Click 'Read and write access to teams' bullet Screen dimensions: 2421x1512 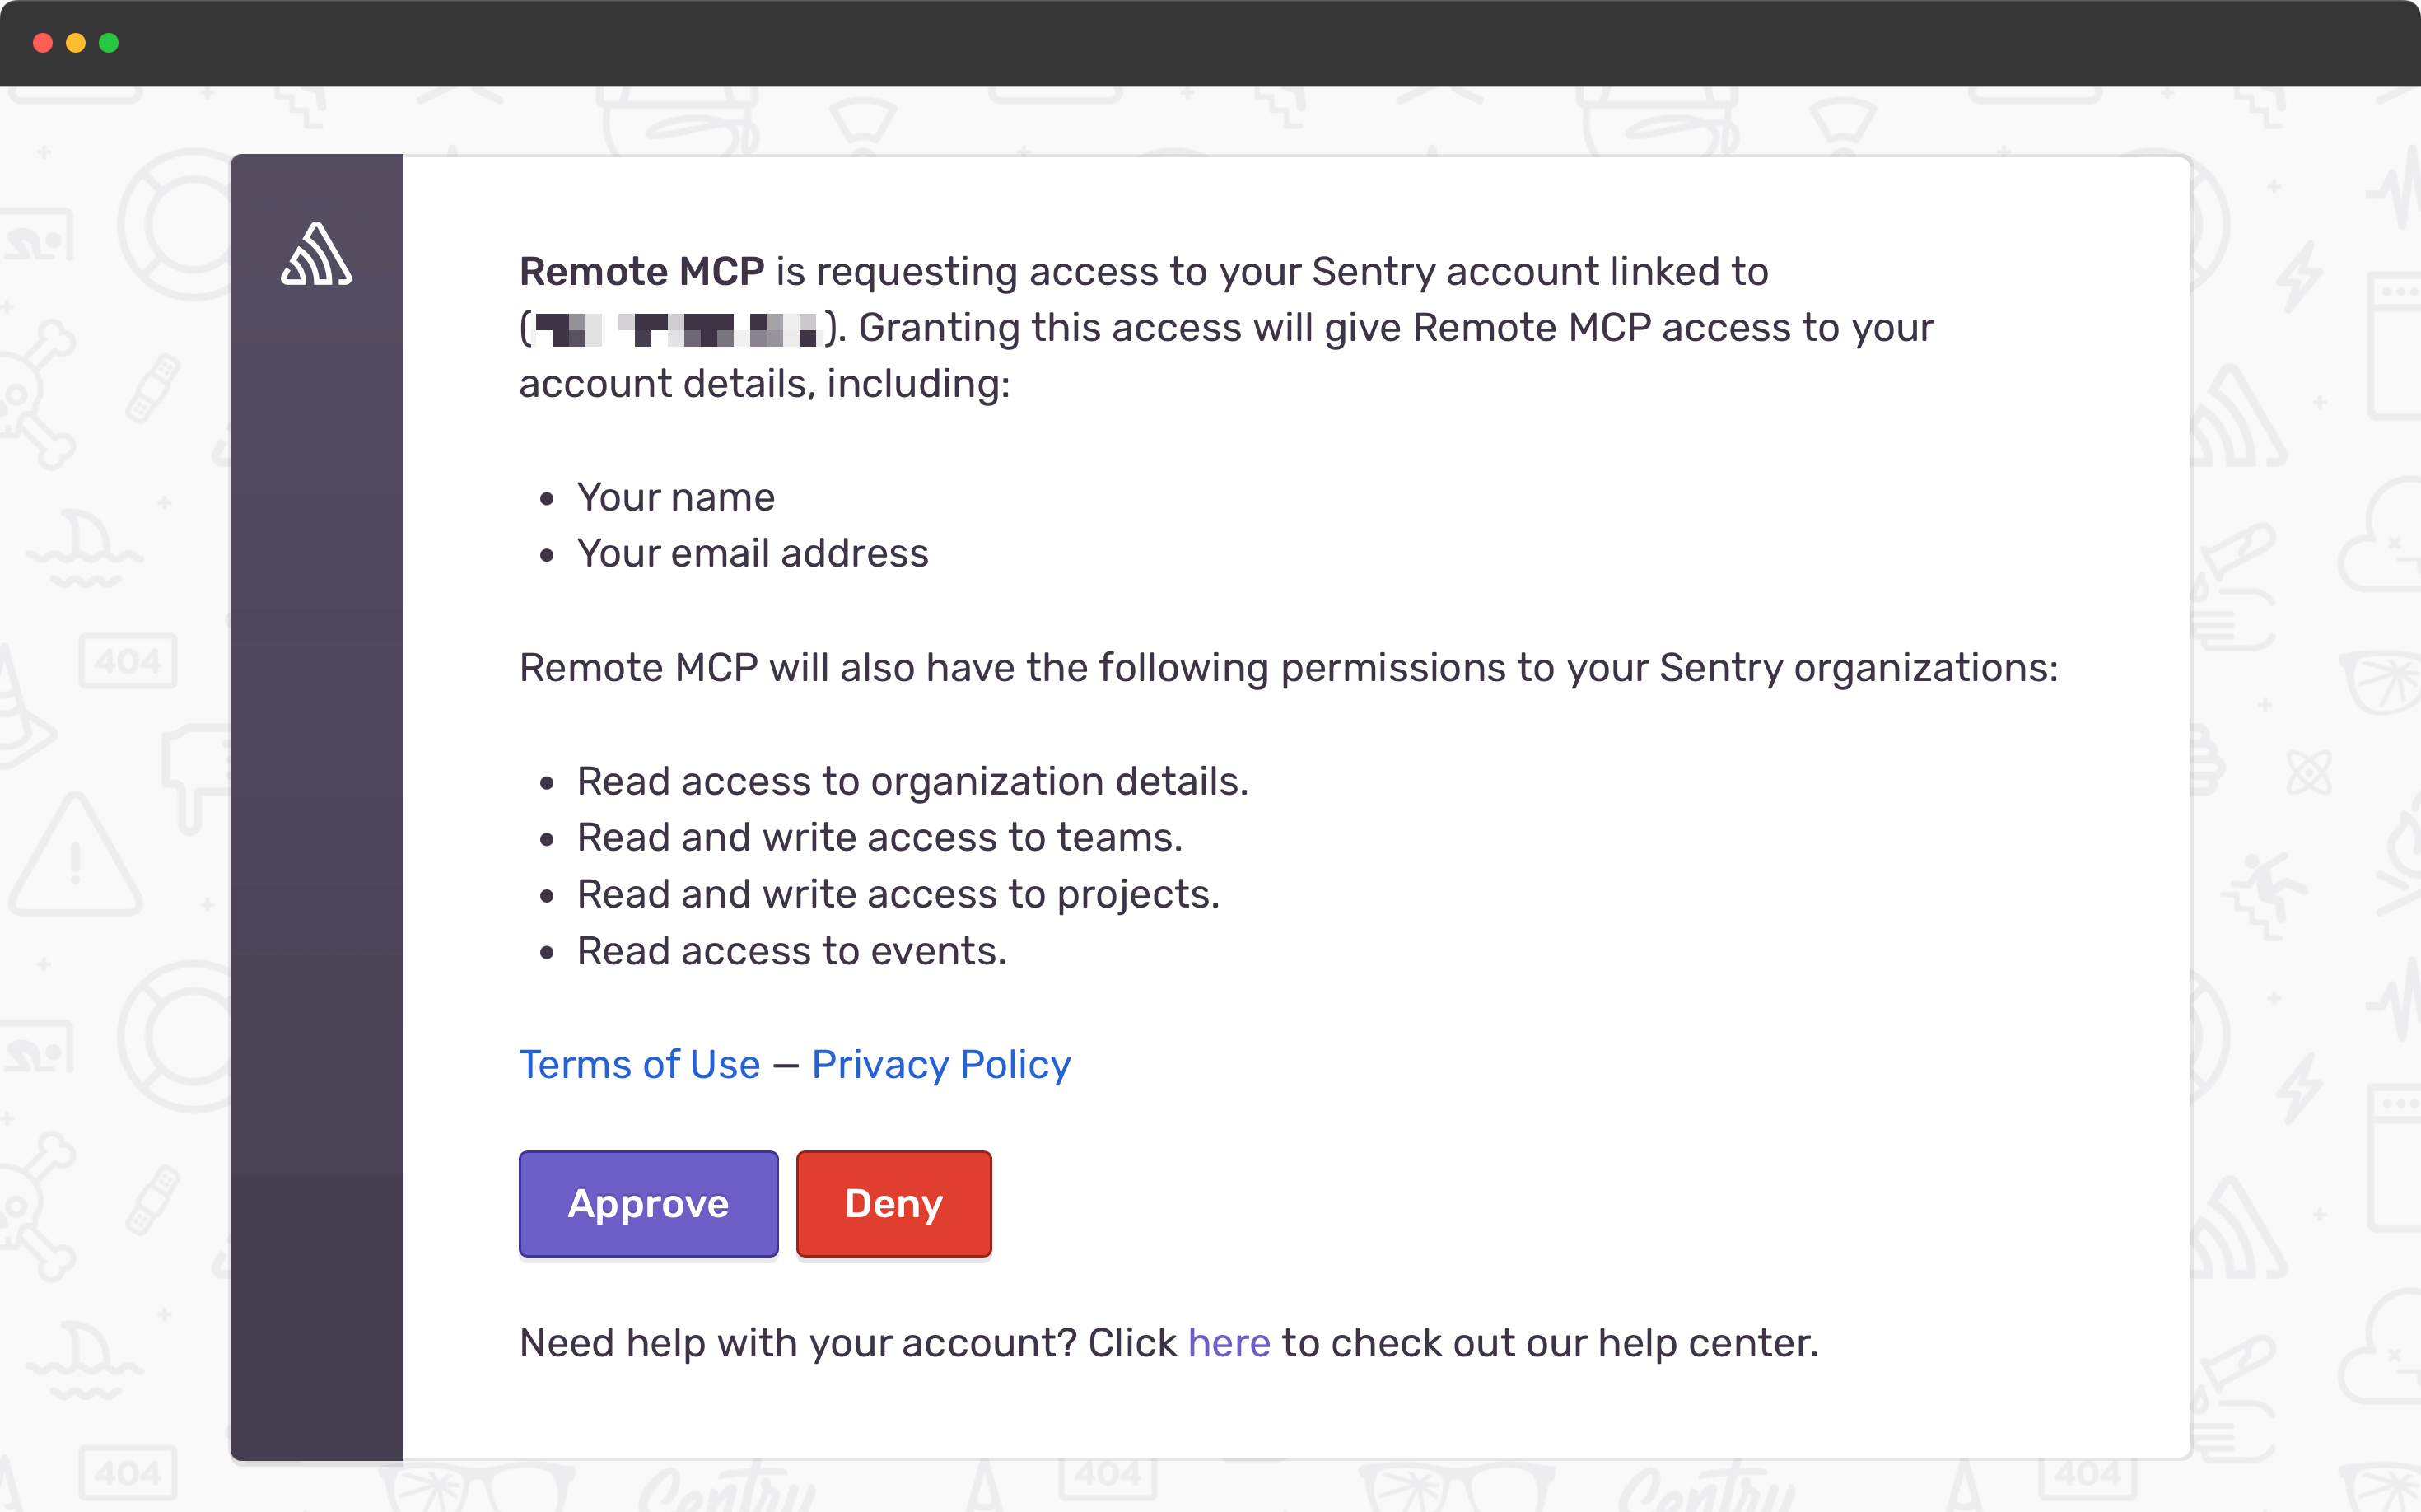879,837
